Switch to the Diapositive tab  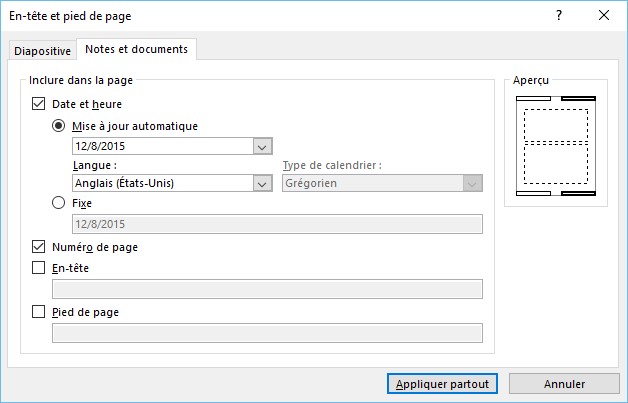[x=42, y=51]
